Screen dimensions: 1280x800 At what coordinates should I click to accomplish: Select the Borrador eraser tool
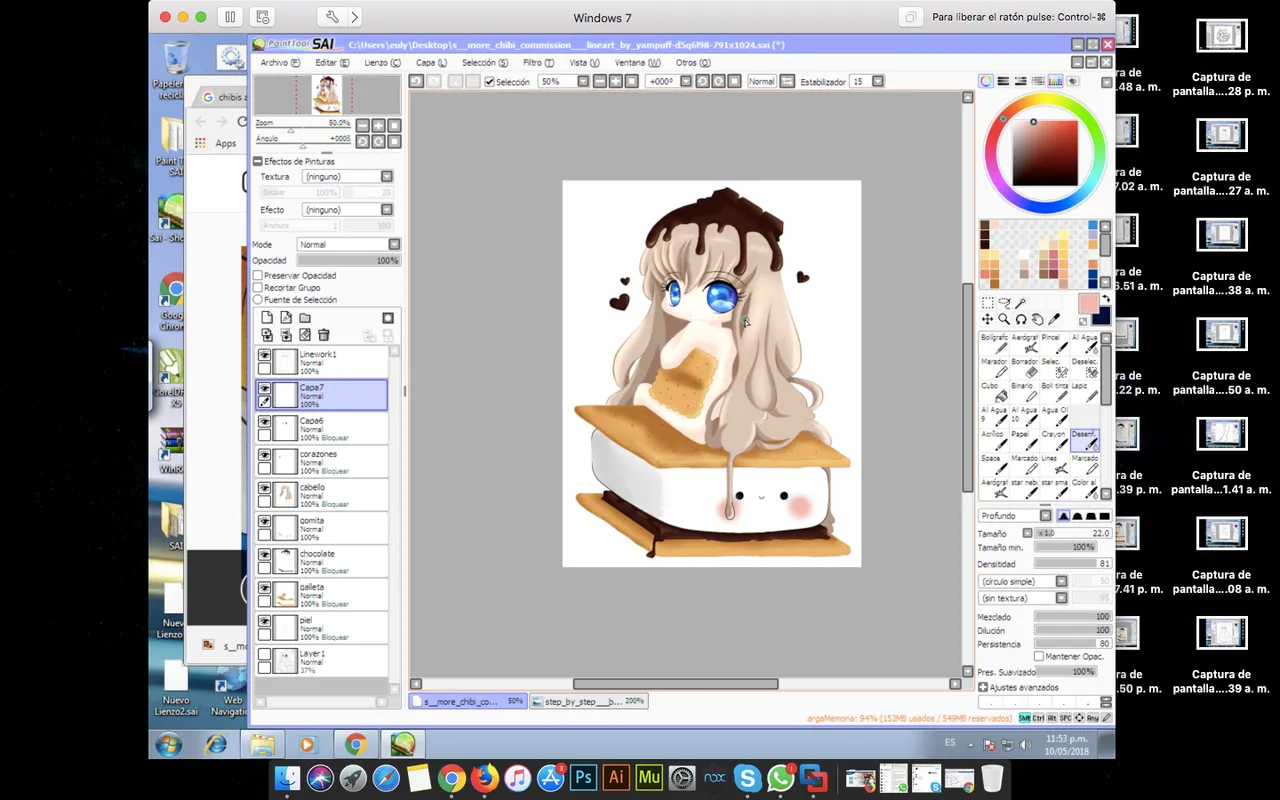[x=1024, y=367]
